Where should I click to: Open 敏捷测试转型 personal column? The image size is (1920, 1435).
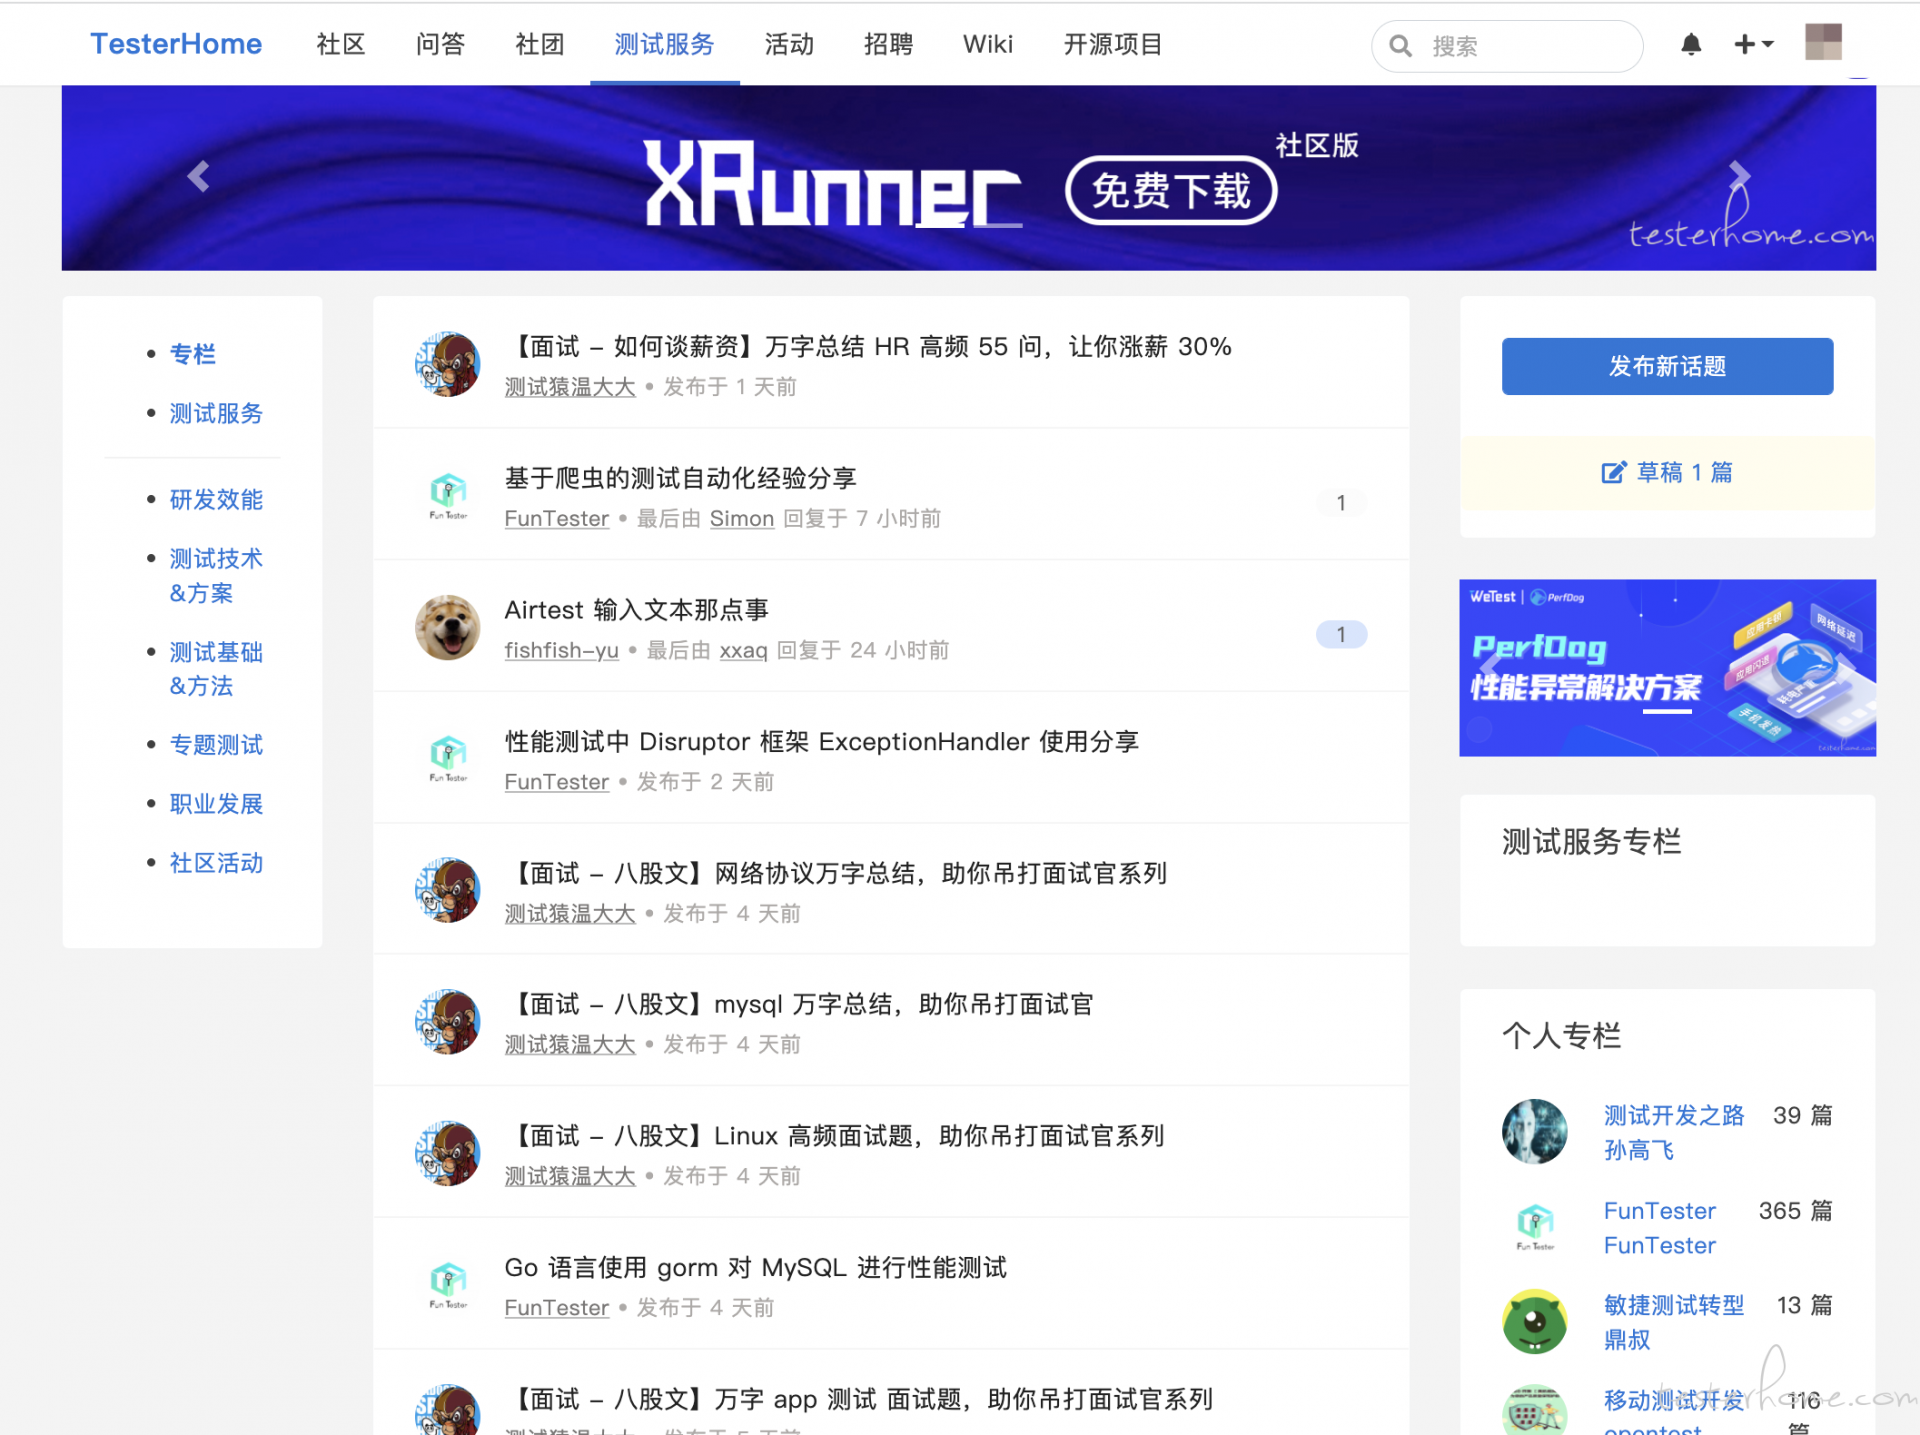click(1674, 1305)
